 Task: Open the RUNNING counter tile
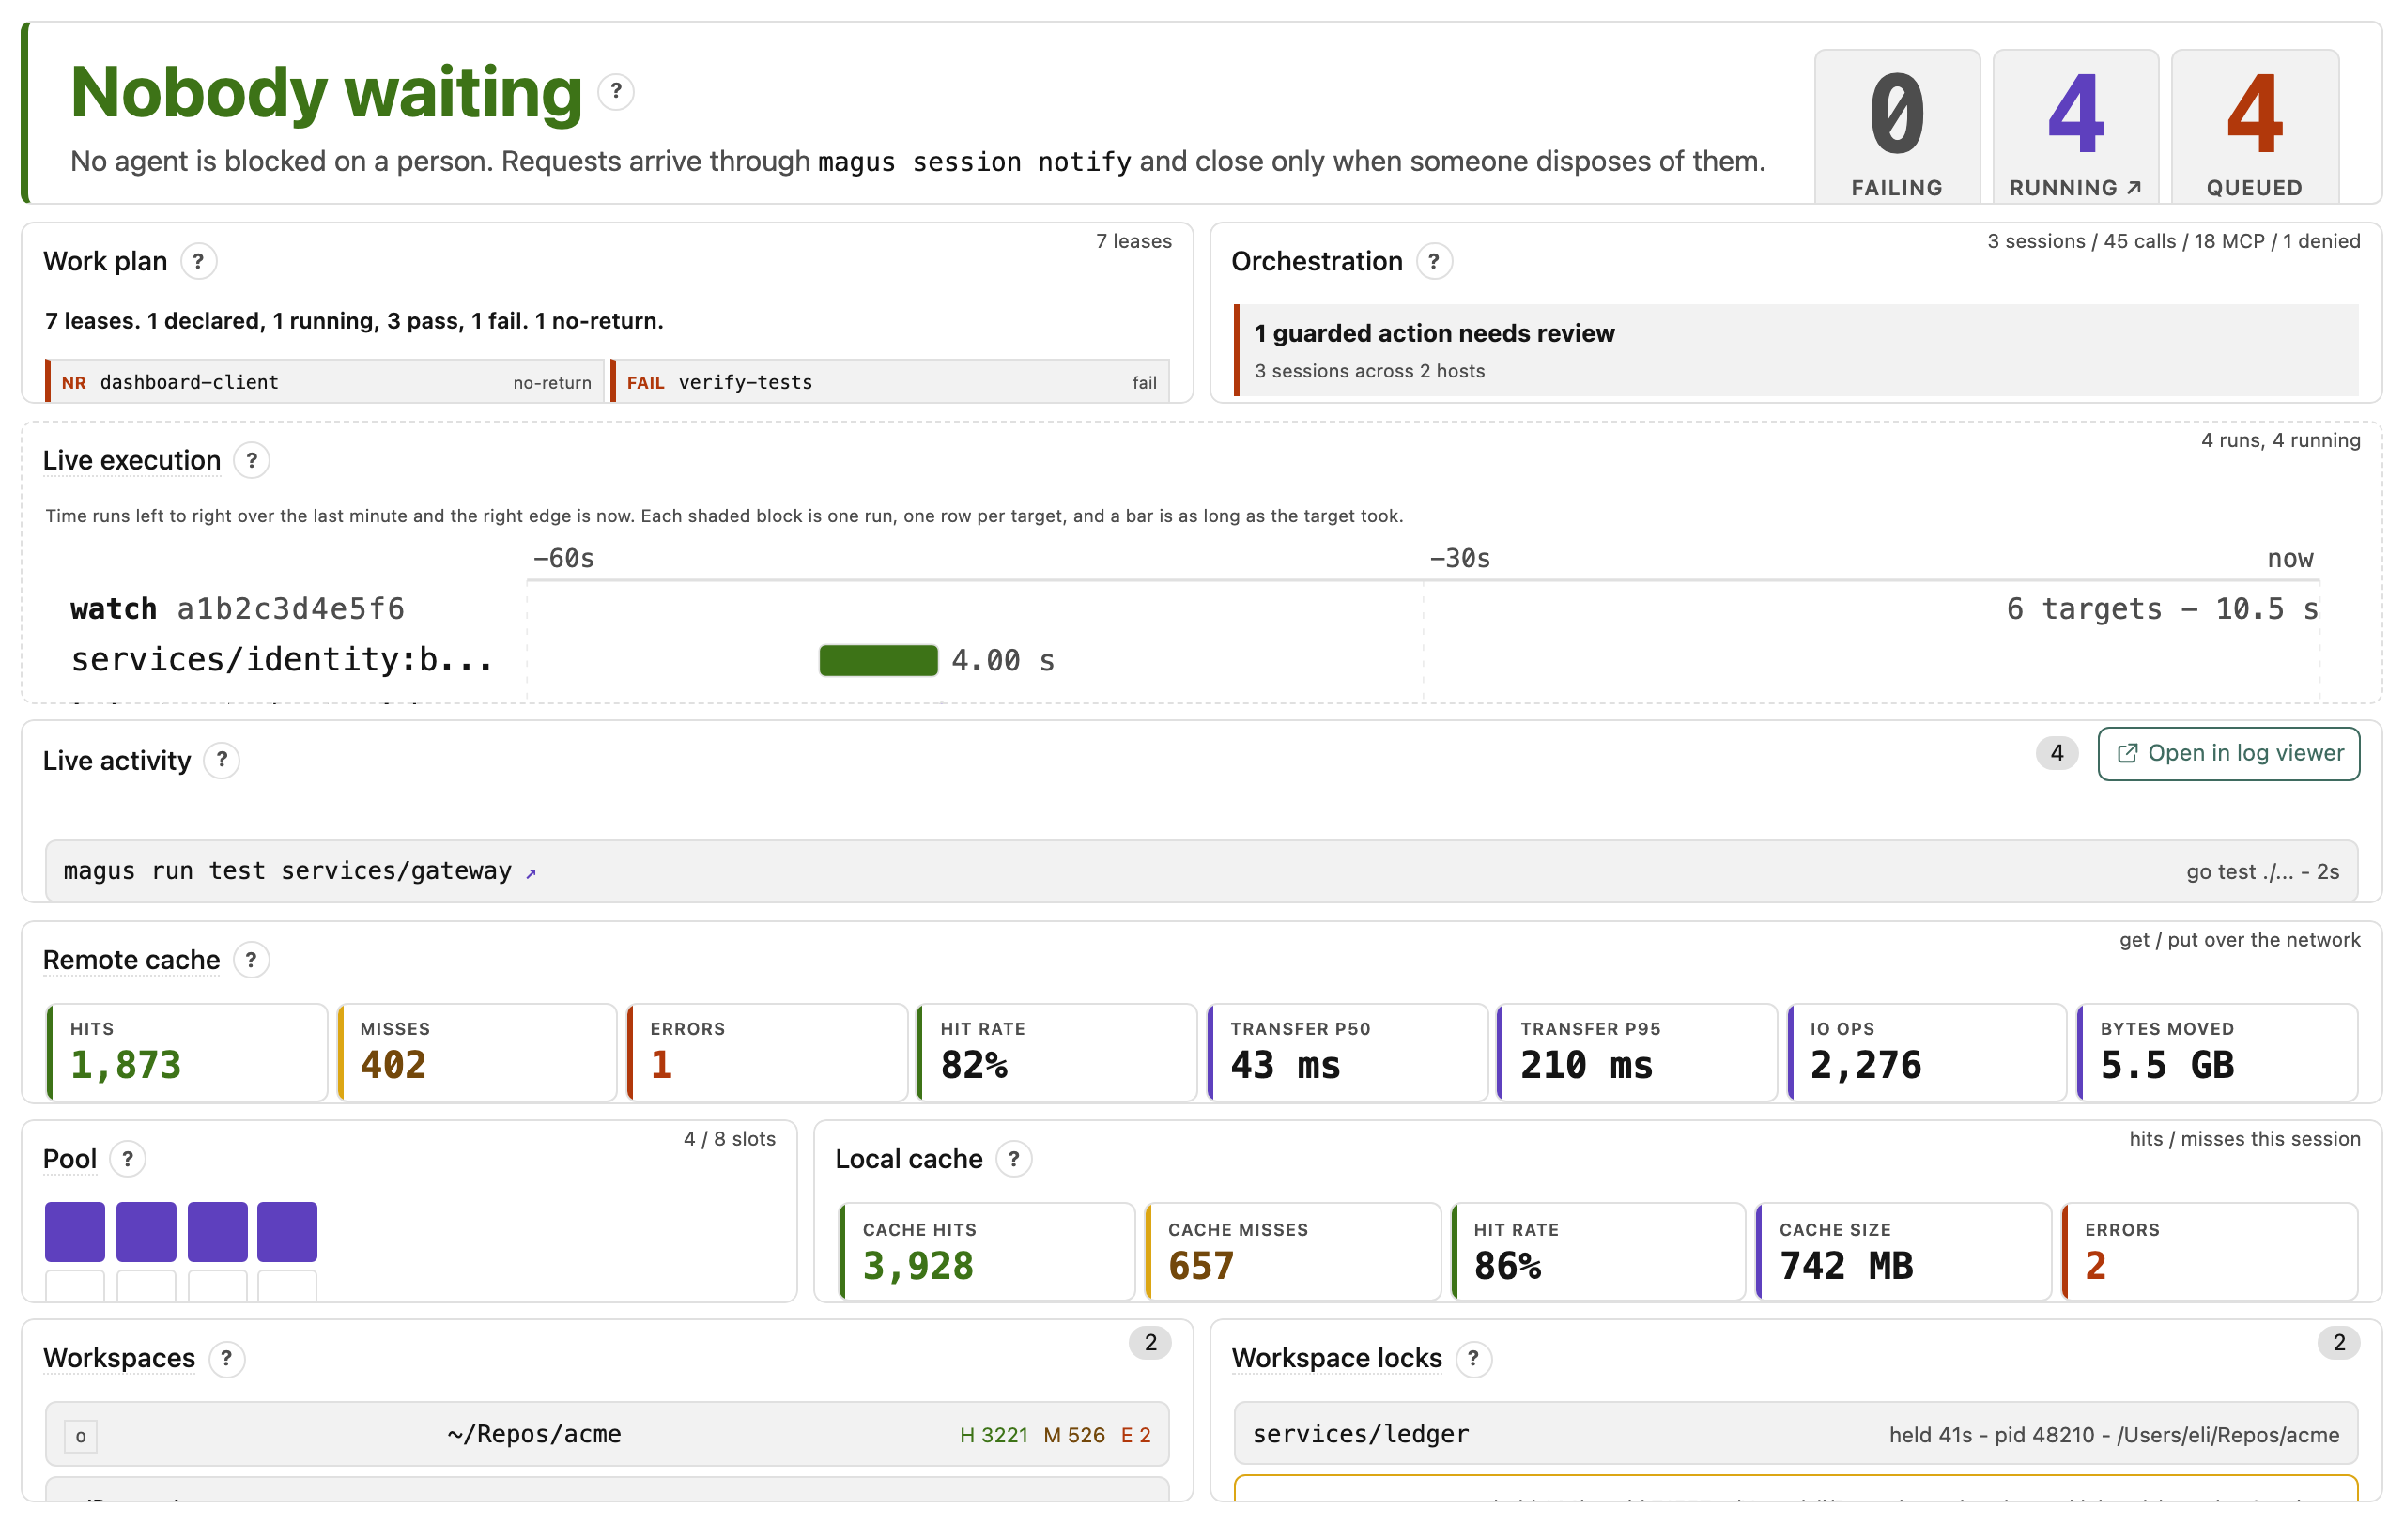[2075, 127]
